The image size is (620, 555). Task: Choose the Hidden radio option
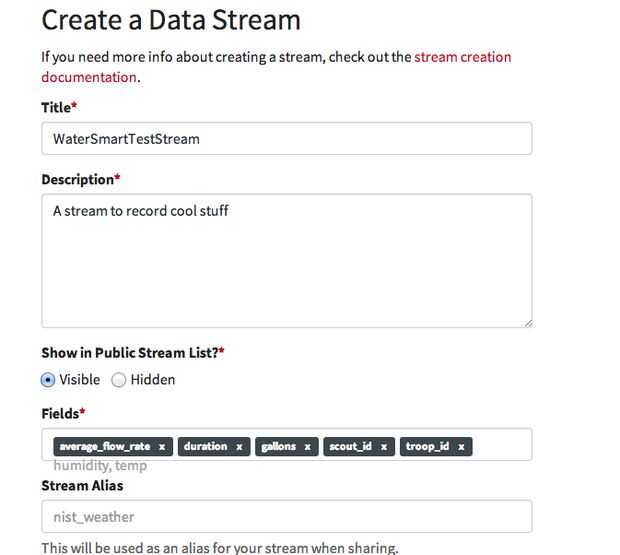pyautogui.click(x=119, y=380)
